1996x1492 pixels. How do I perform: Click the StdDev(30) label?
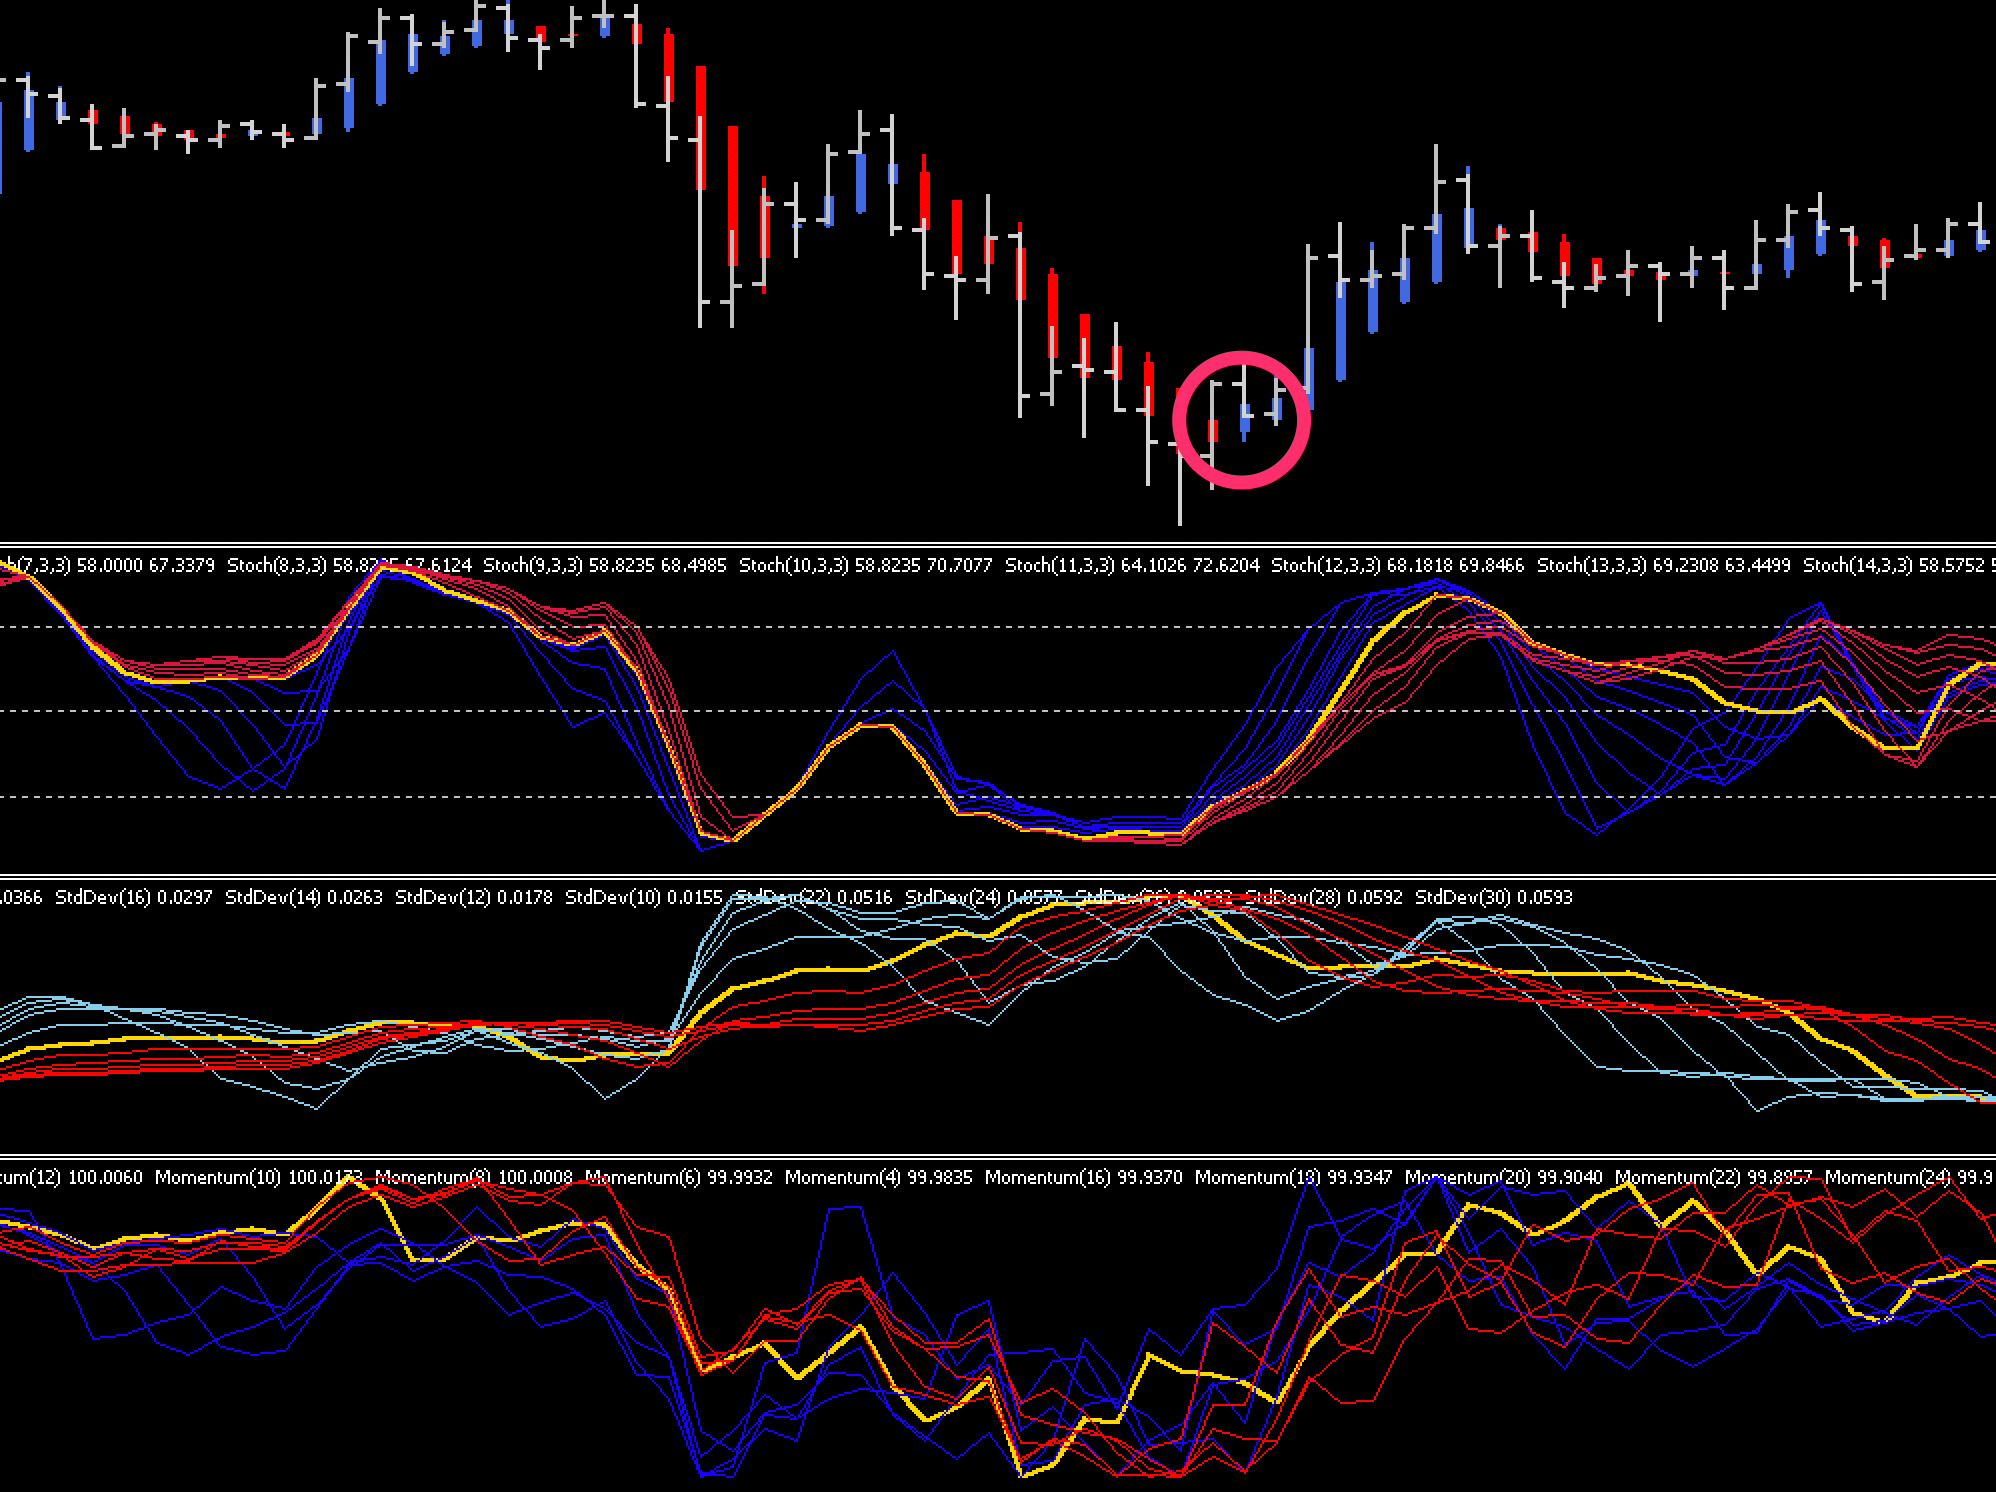[x=1463, y=897]
